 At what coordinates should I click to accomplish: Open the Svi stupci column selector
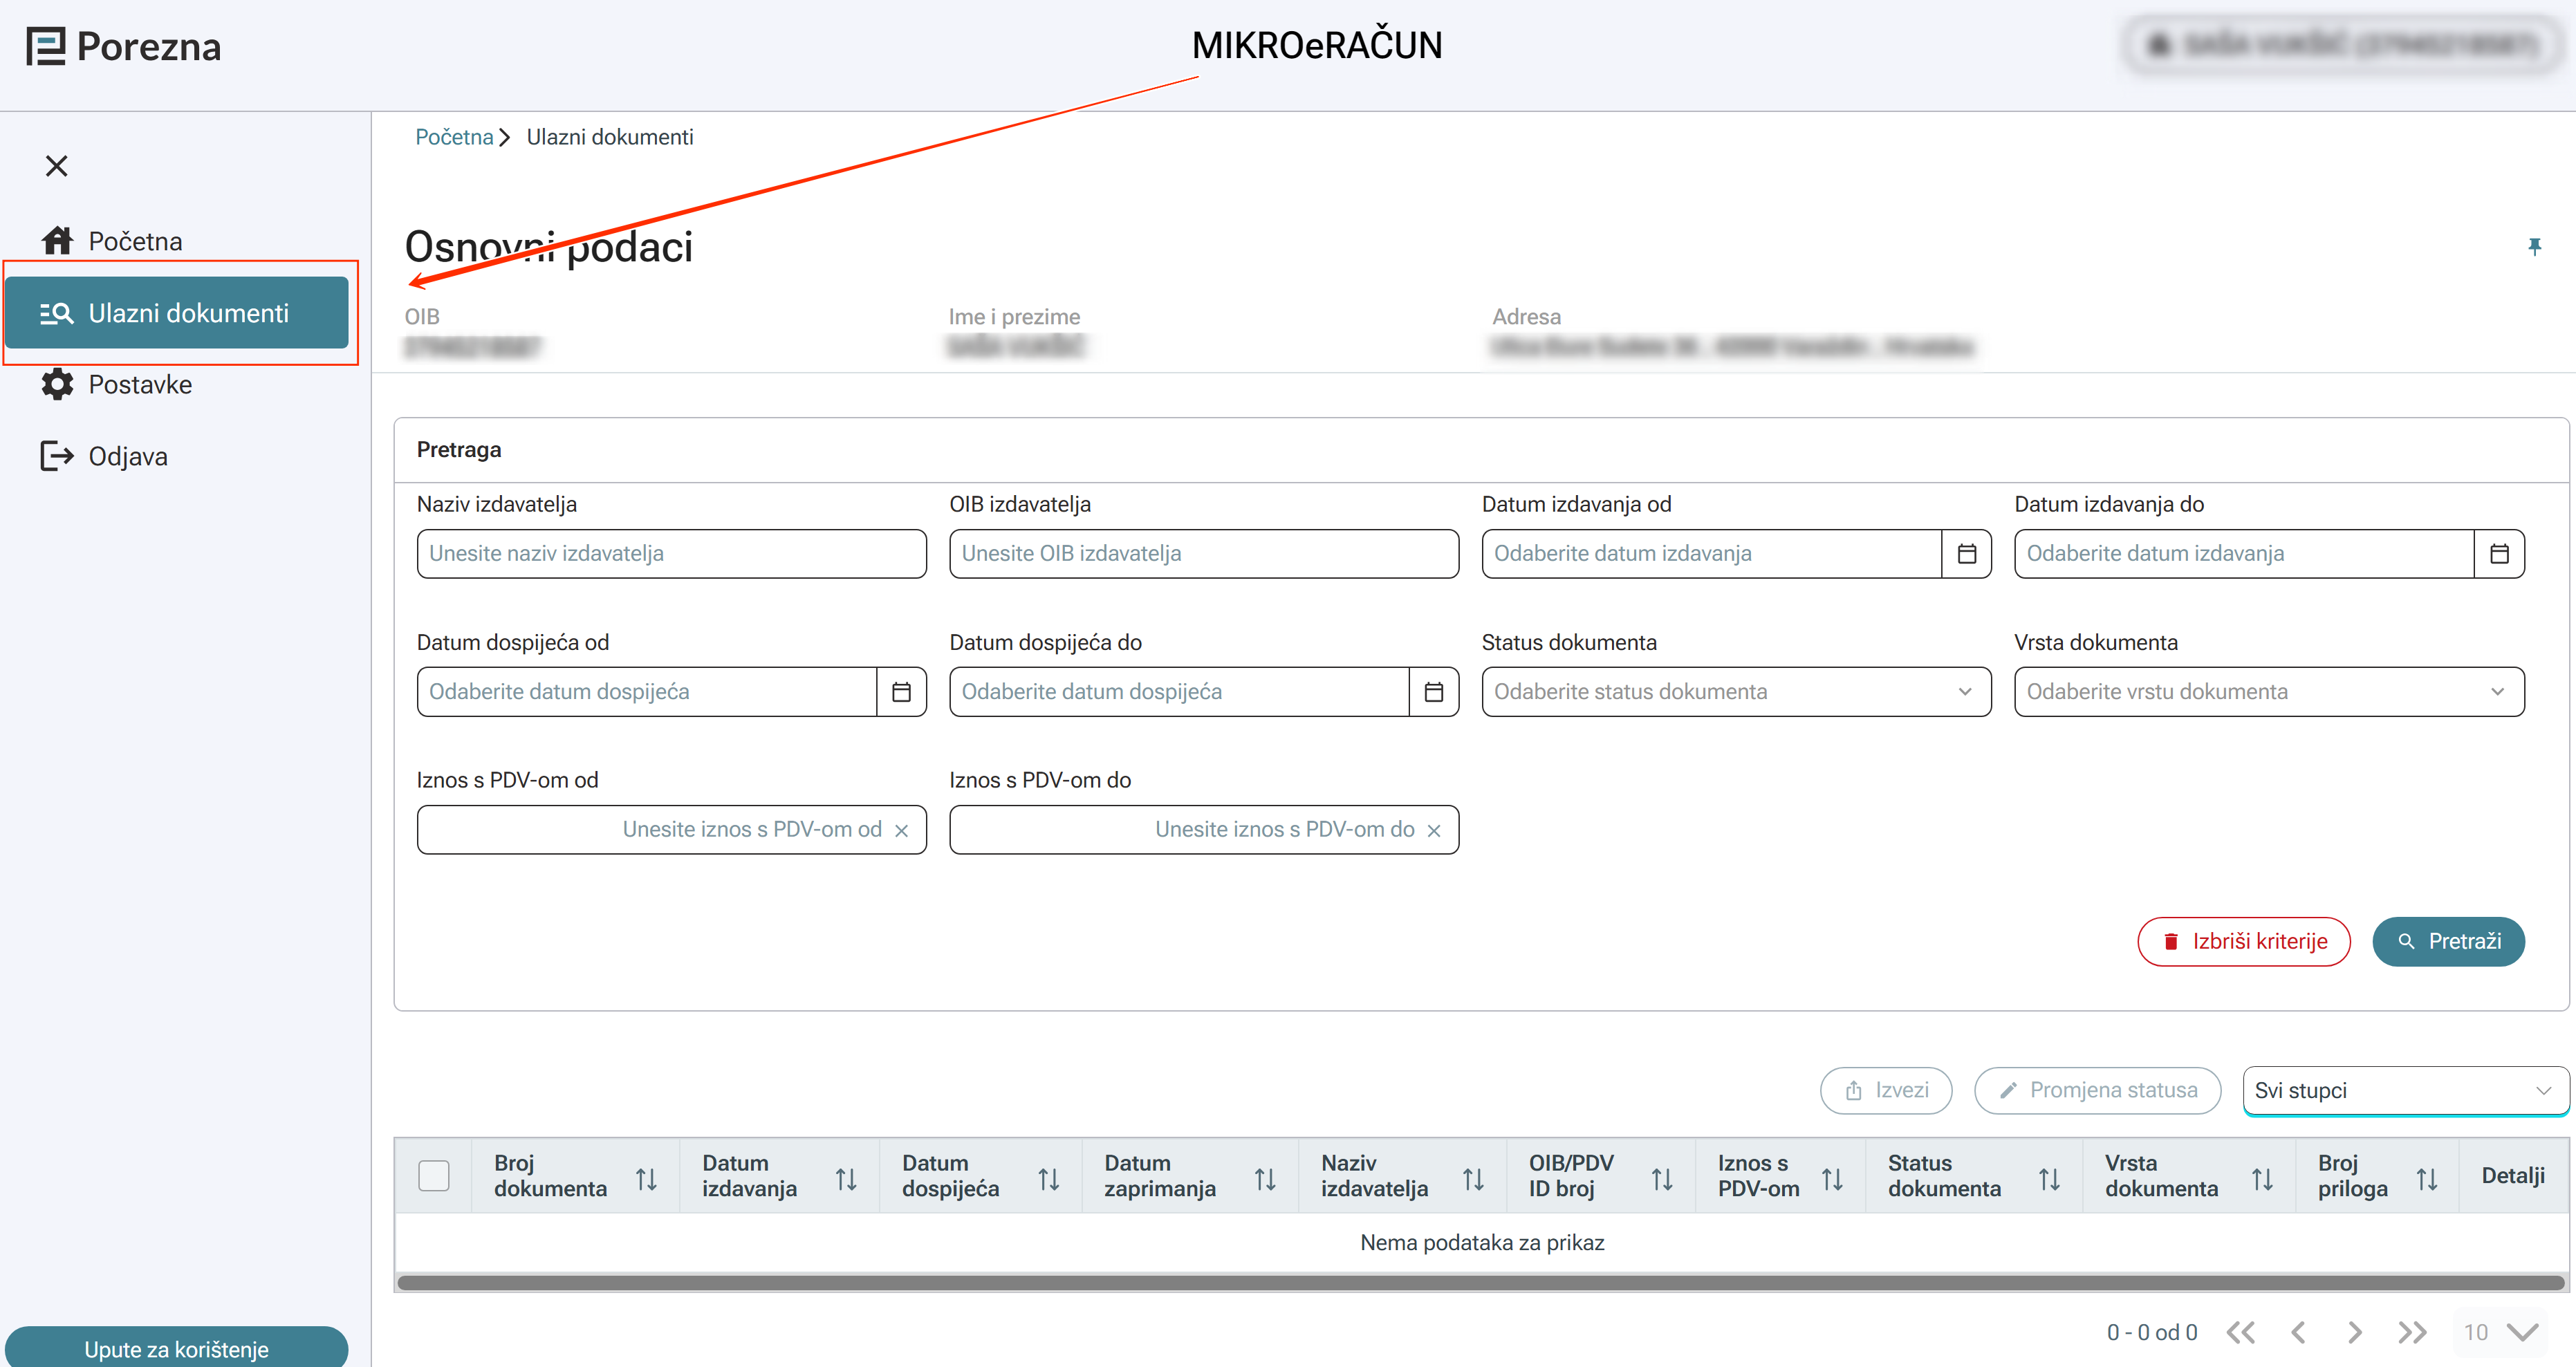[x=2404, y=1090]
